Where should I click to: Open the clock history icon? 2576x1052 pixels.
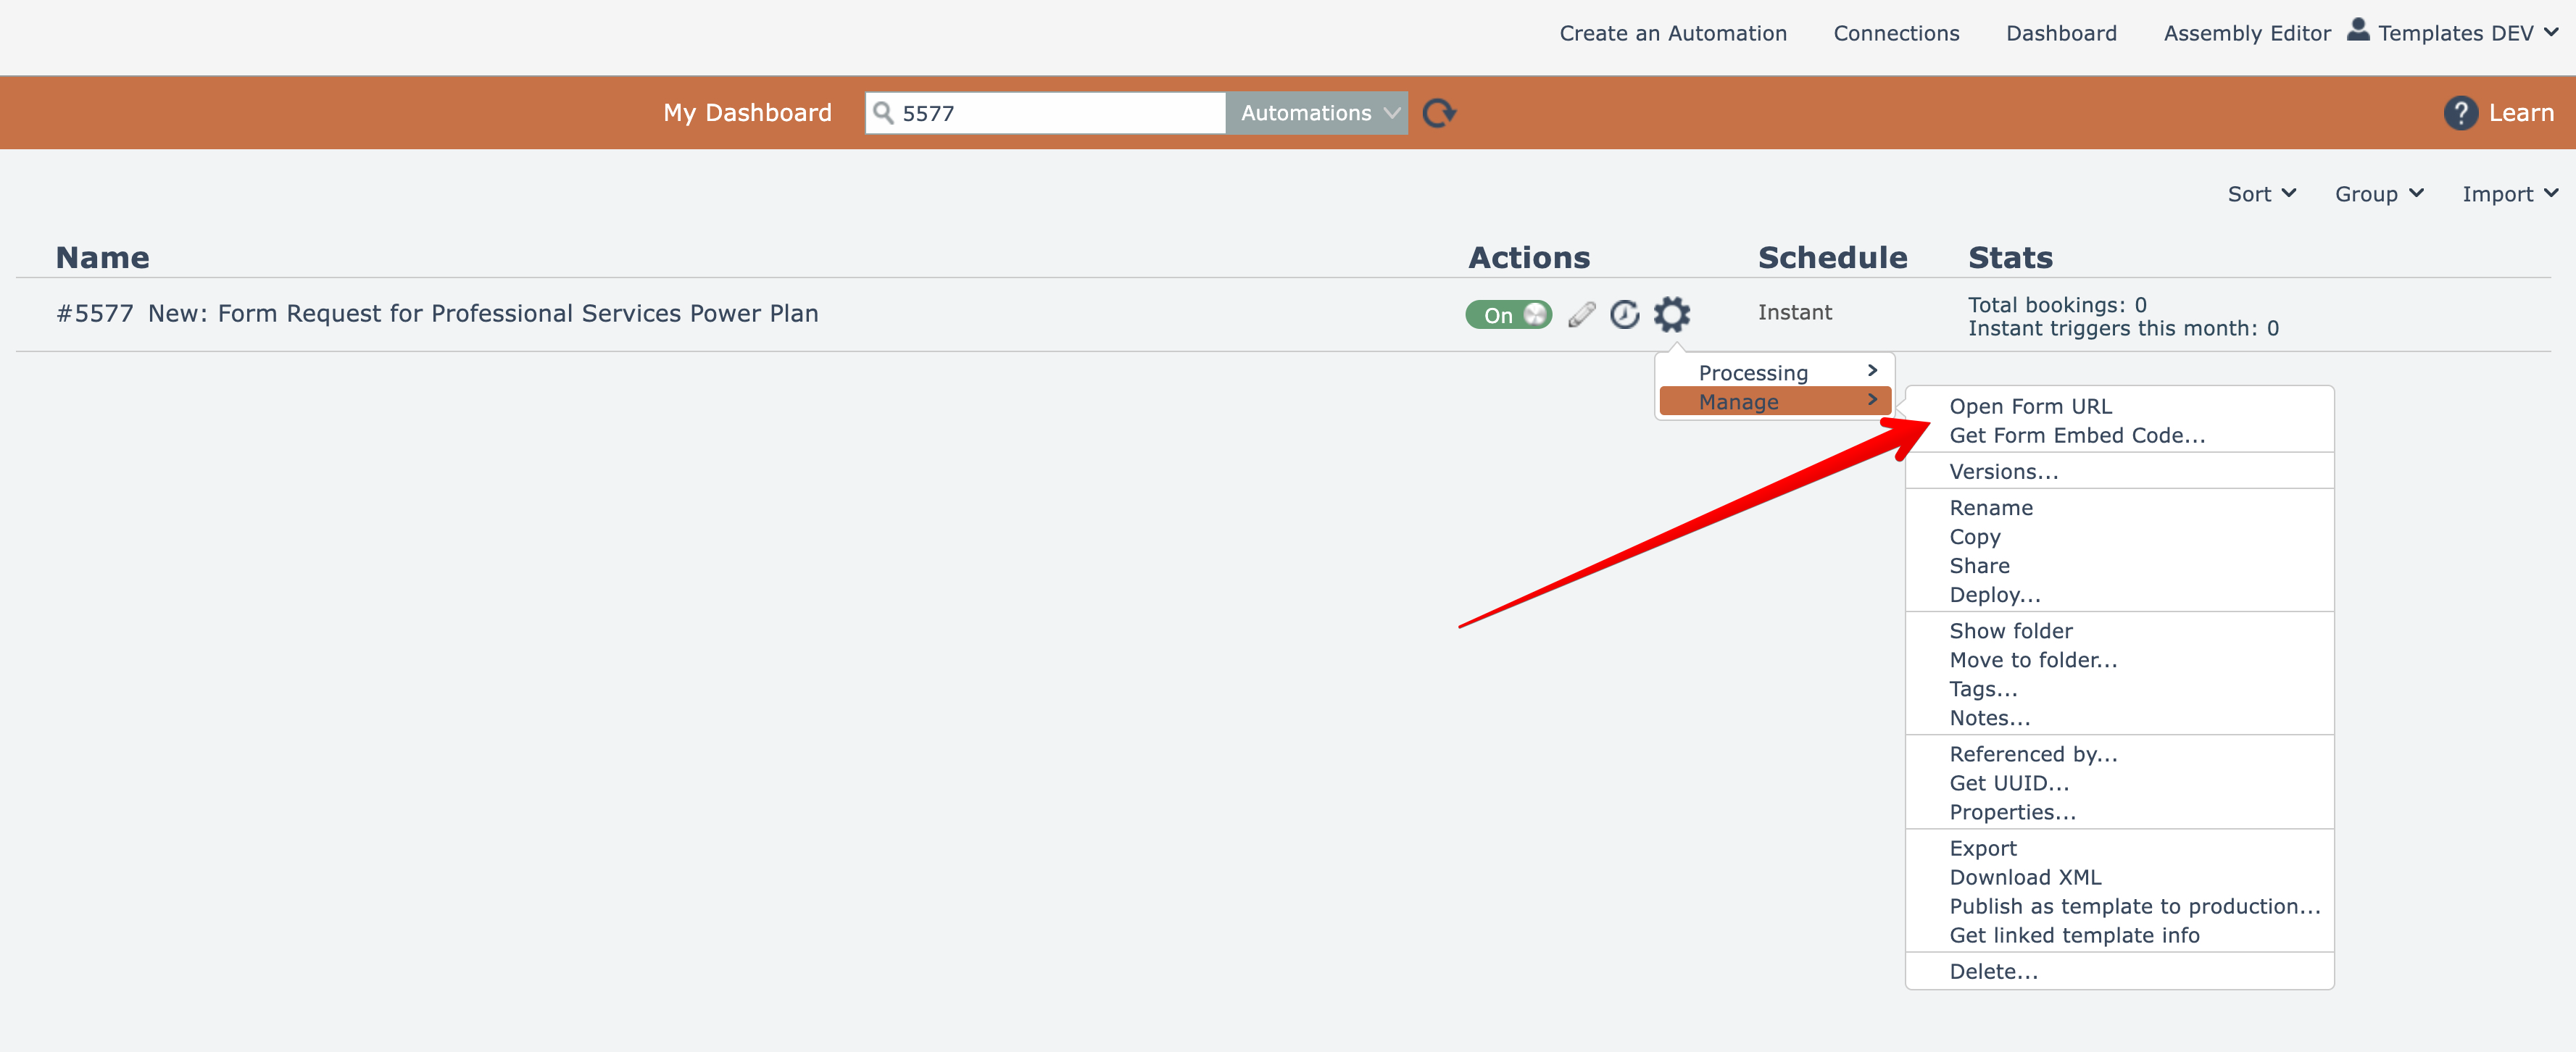click(1624, 314)
